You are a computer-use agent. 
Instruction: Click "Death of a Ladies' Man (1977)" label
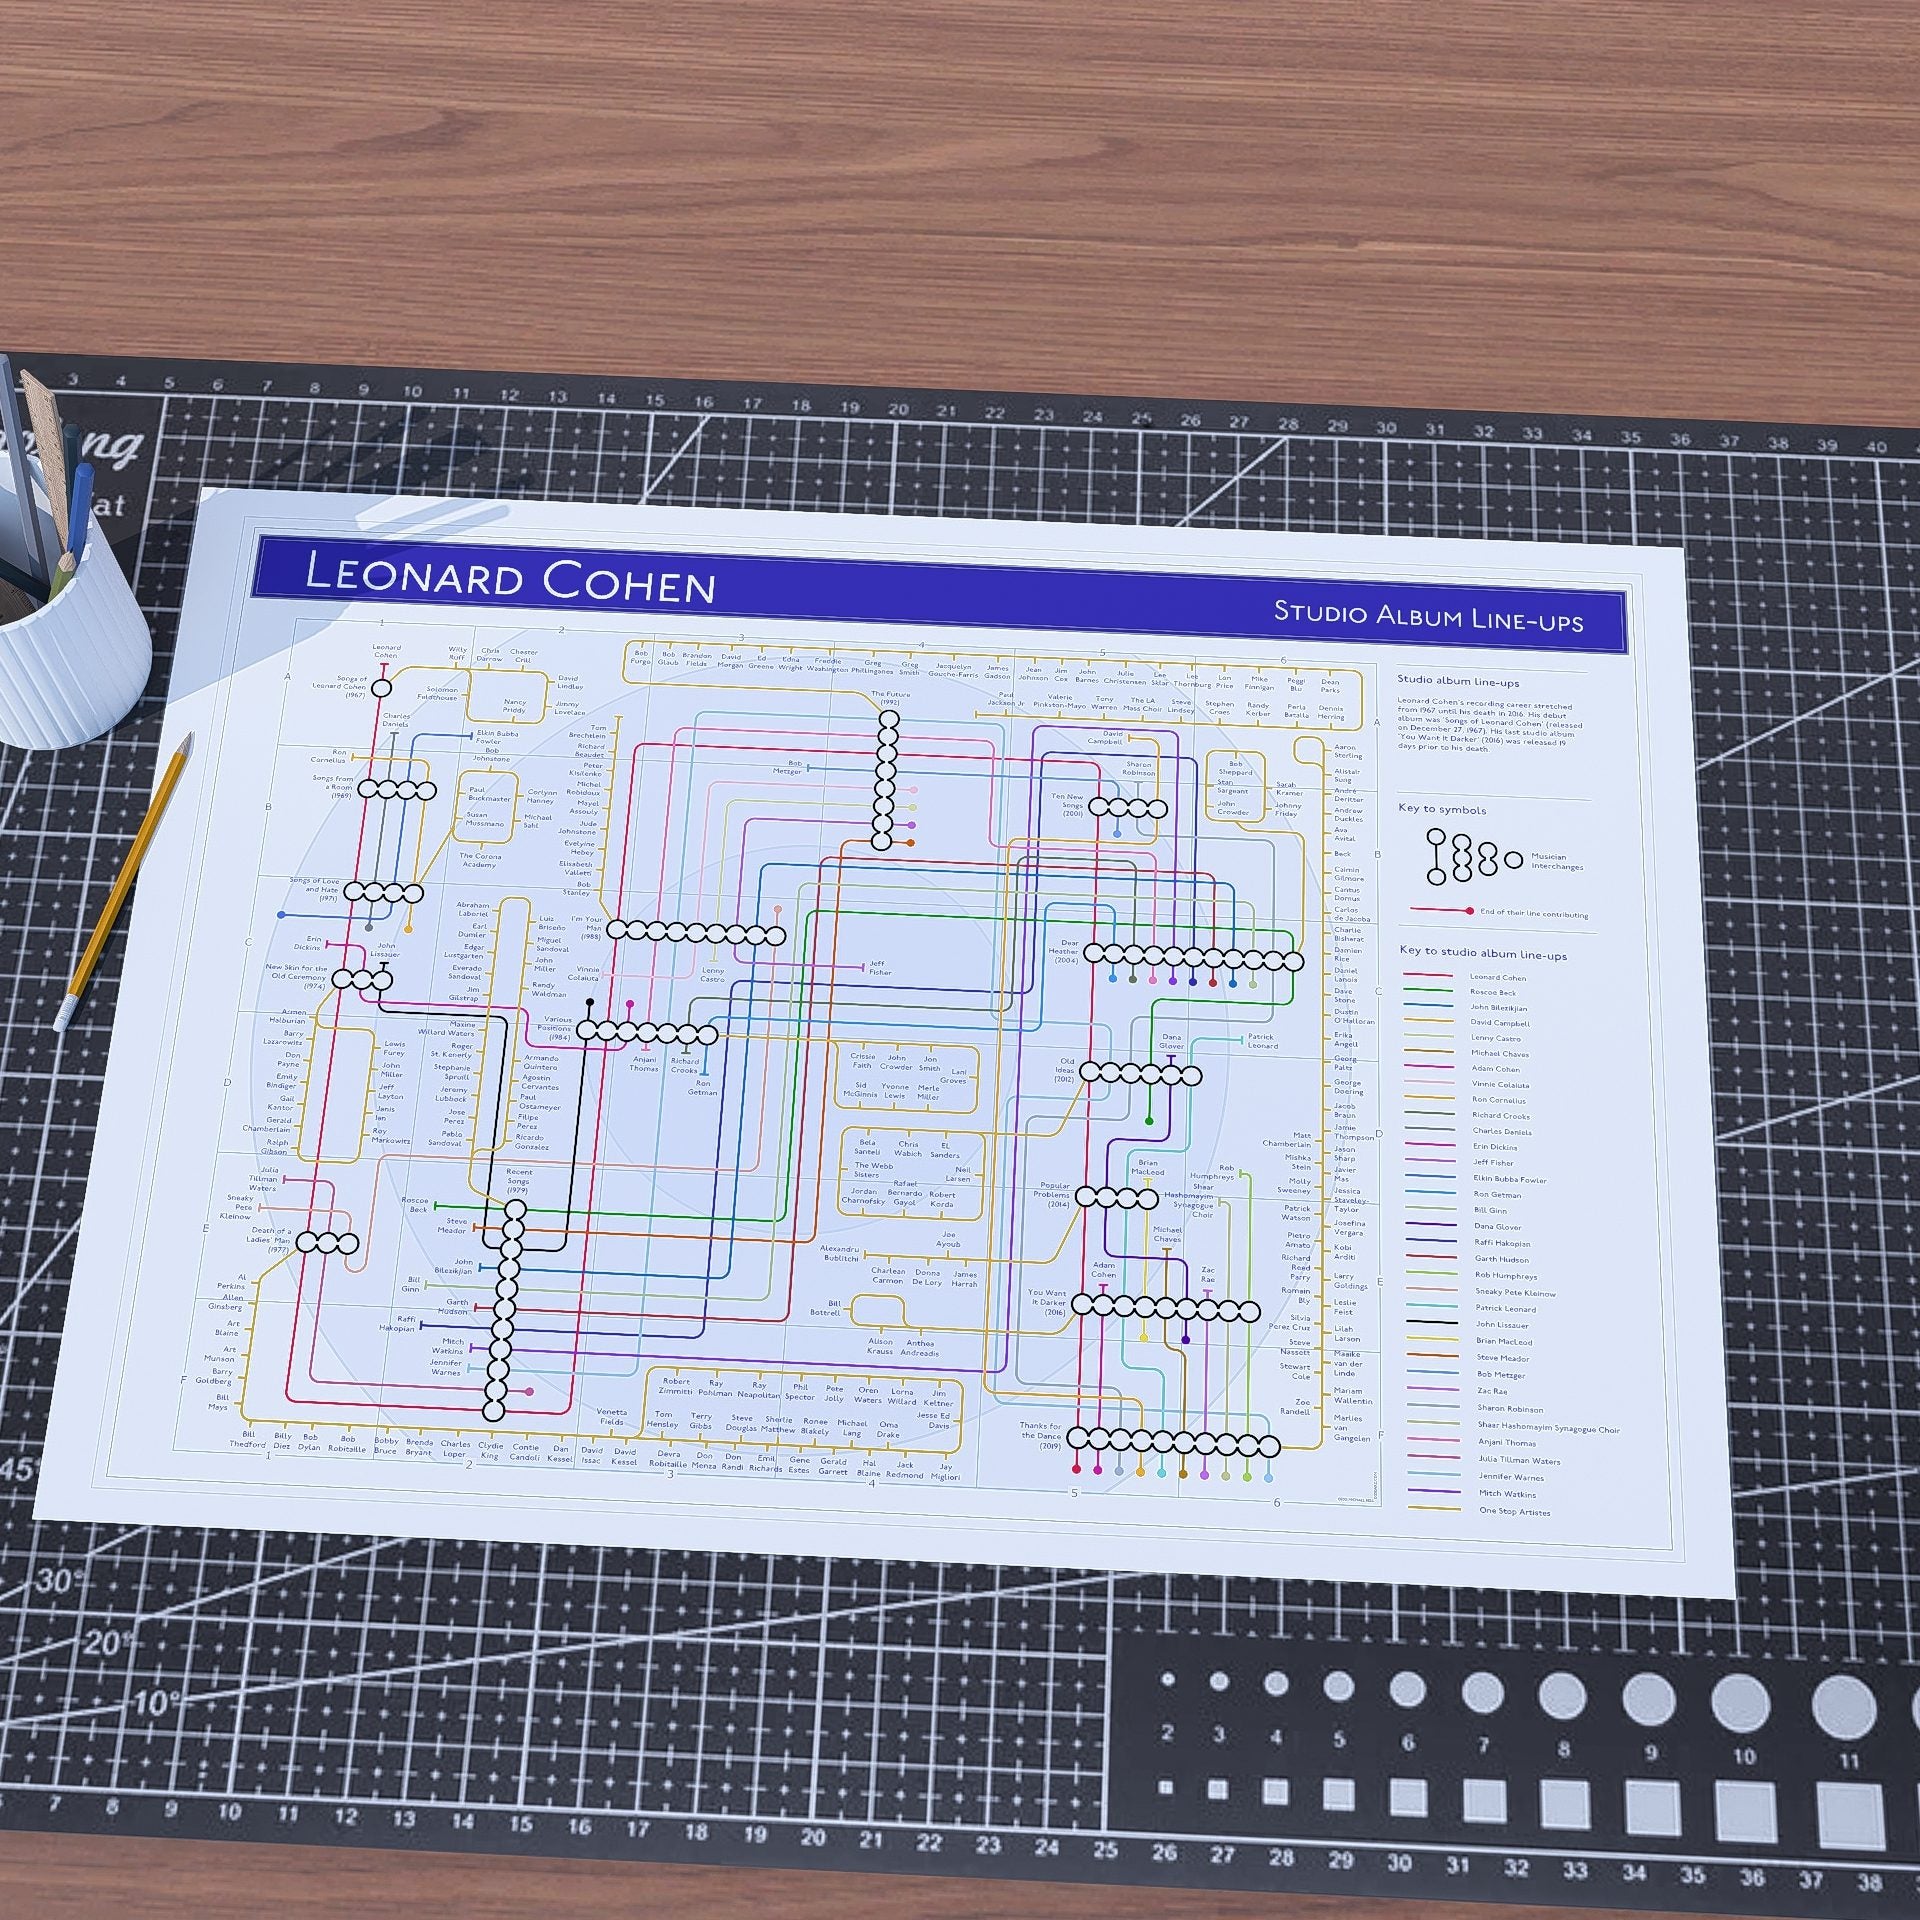point(270,1240)
